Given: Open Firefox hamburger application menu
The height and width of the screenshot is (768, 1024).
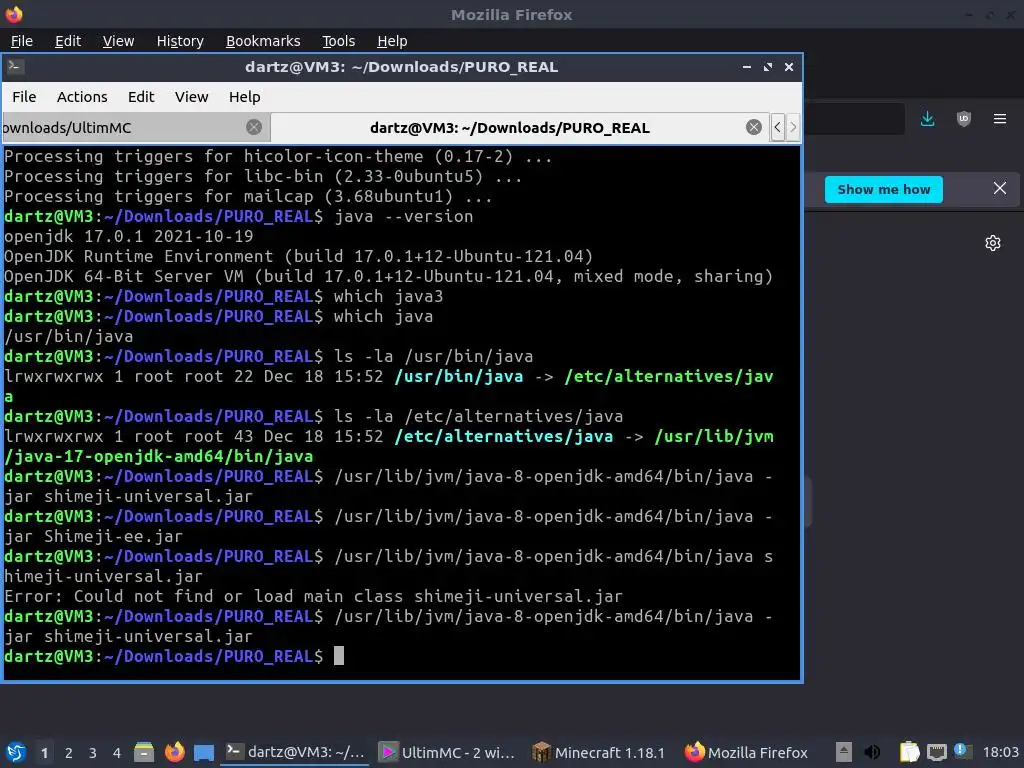Looking at the screenshot, I should 1000,119.
